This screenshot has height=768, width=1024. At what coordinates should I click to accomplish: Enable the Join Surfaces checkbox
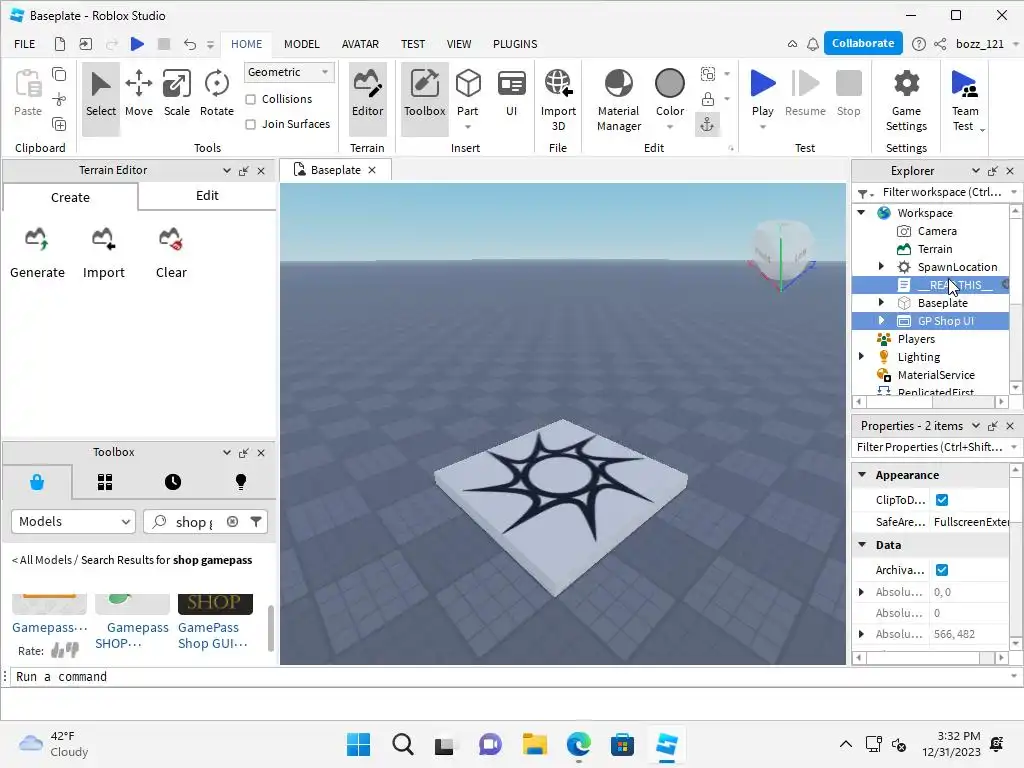(x=251, y=124)
